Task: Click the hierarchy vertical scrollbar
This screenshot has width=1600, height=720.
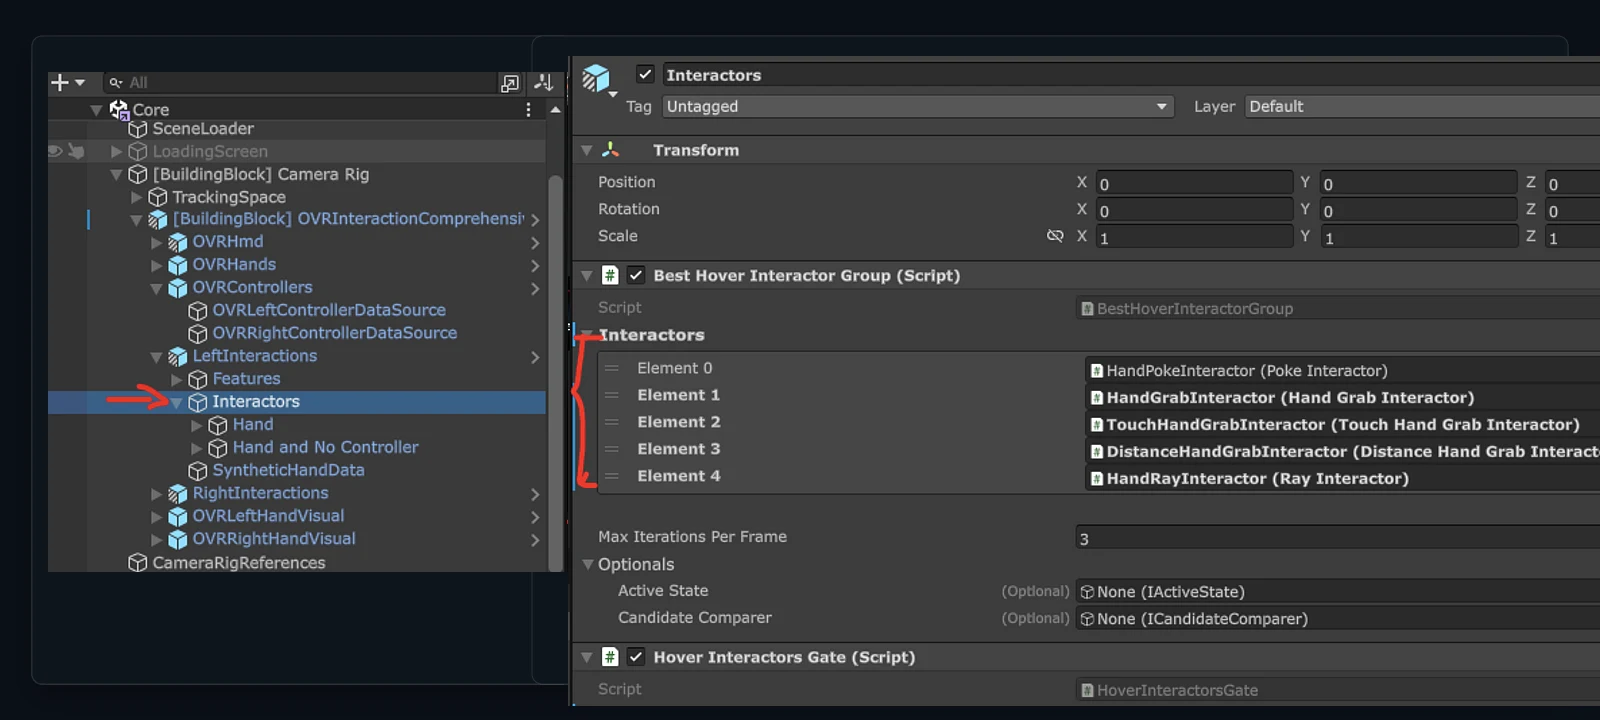Action: click(x=555, y=372)
